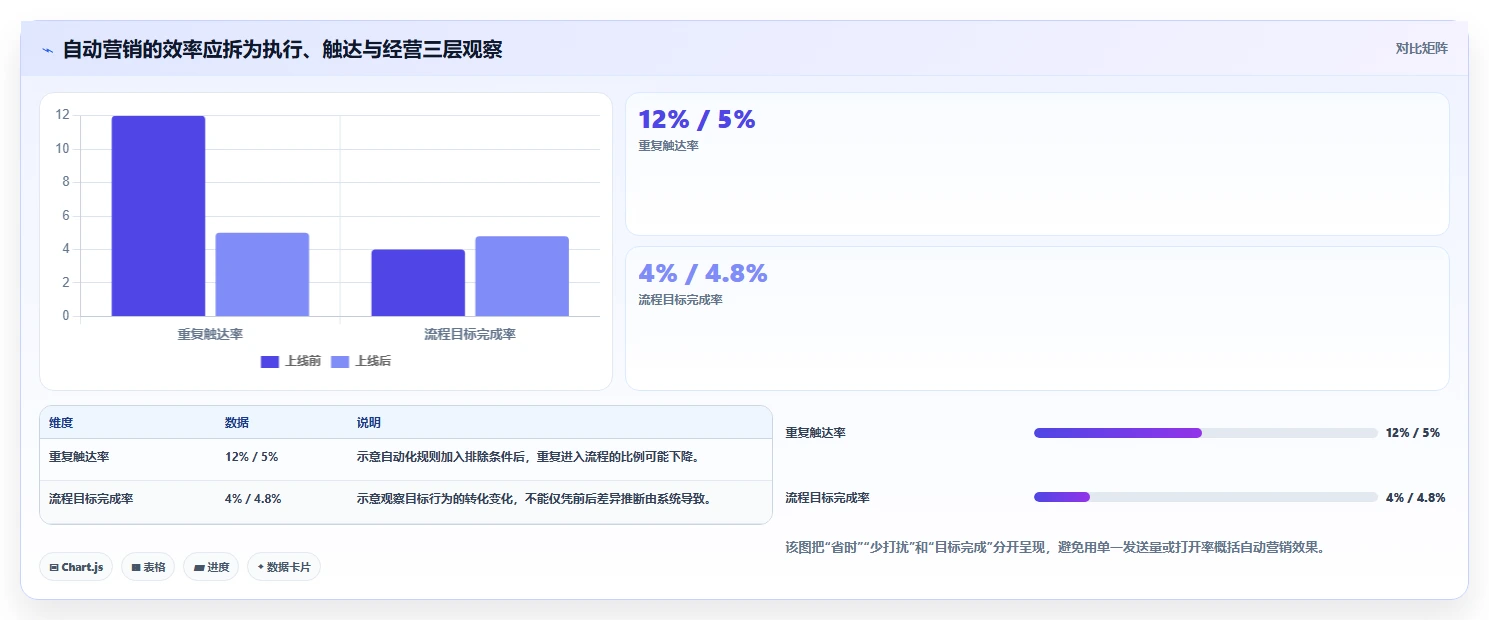Click the 12% / 5% value beside progress bar
Image resolution: width=1489 pixels, height=620 pixels.
(x=1413, y=433)
